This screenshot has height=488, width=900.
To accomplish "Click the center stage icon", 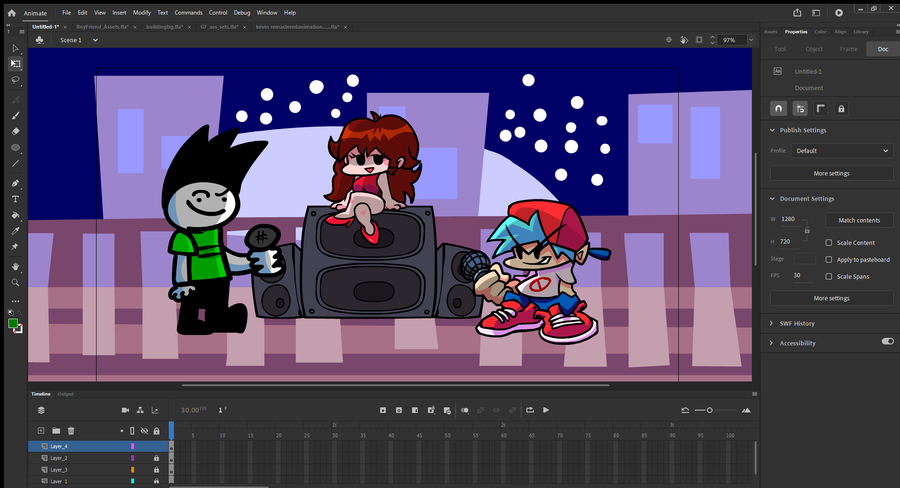I will click(669, 40).
